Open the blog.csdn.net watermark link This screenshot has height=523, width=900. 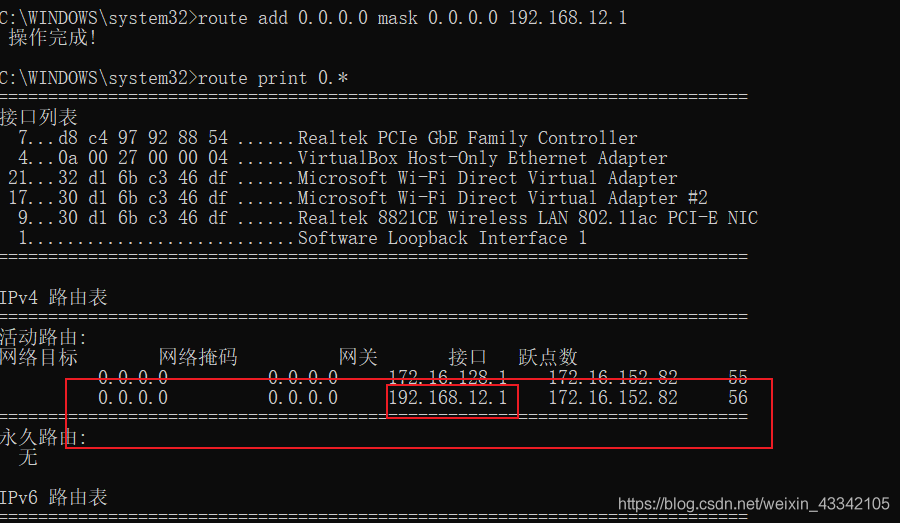pyautogui.click(x=753, y=504)
